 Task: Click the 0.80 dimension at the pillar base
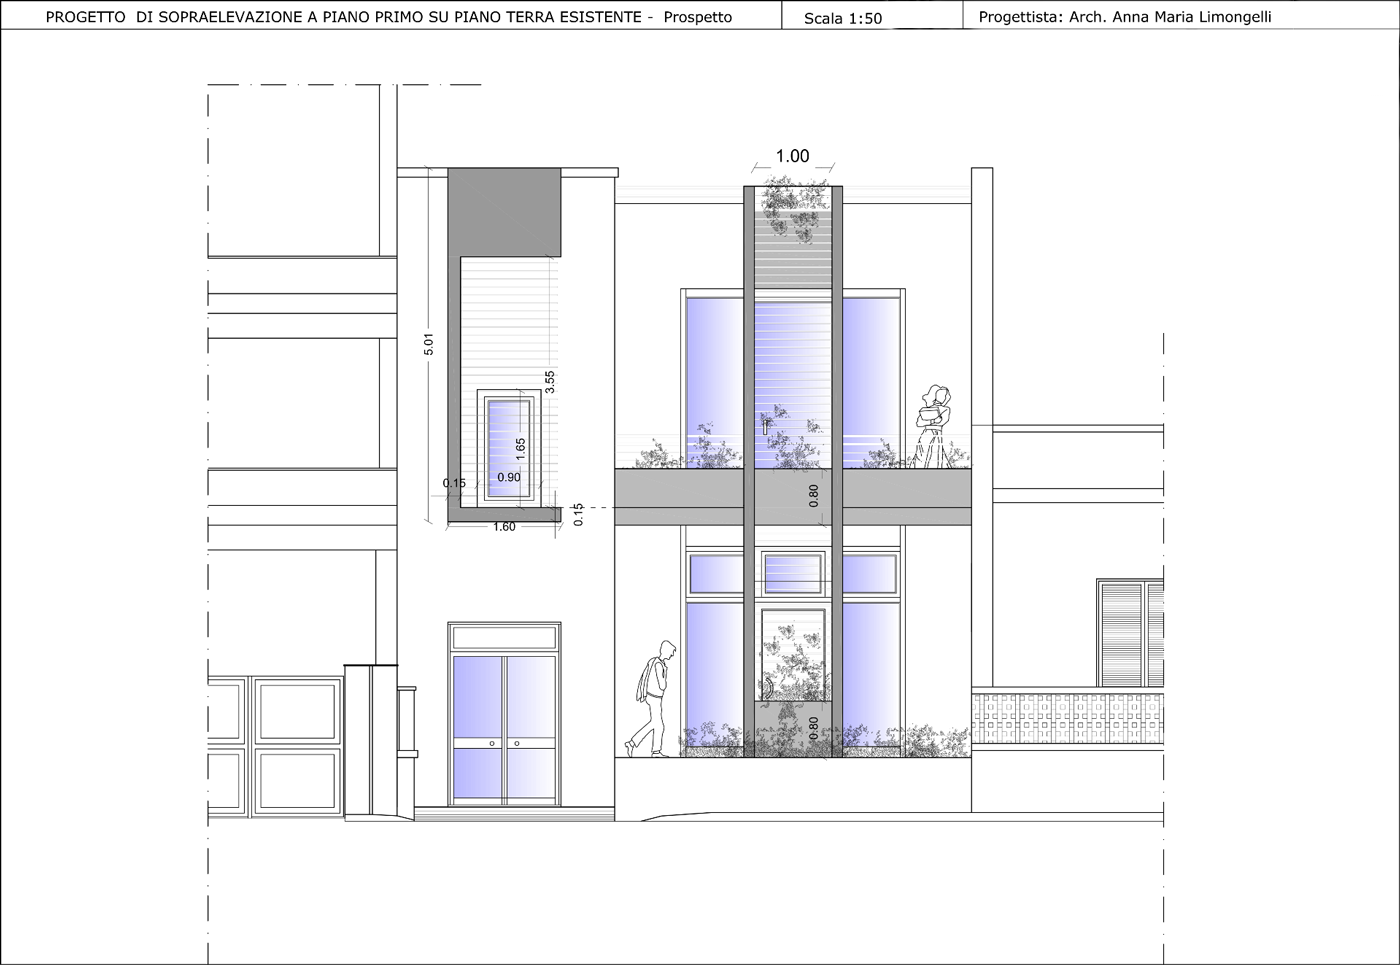click(x=813, y=727)
